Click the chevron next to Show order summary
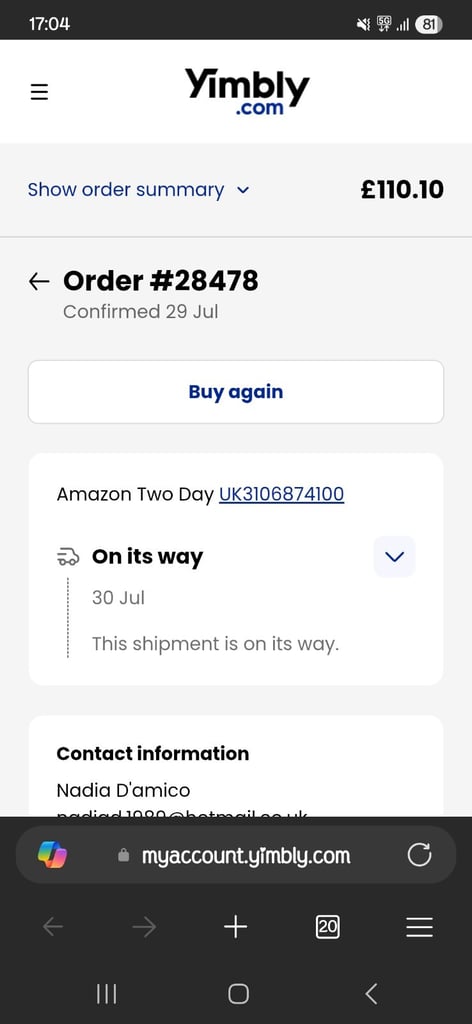The image size is (472, 1024). point(243,191)
